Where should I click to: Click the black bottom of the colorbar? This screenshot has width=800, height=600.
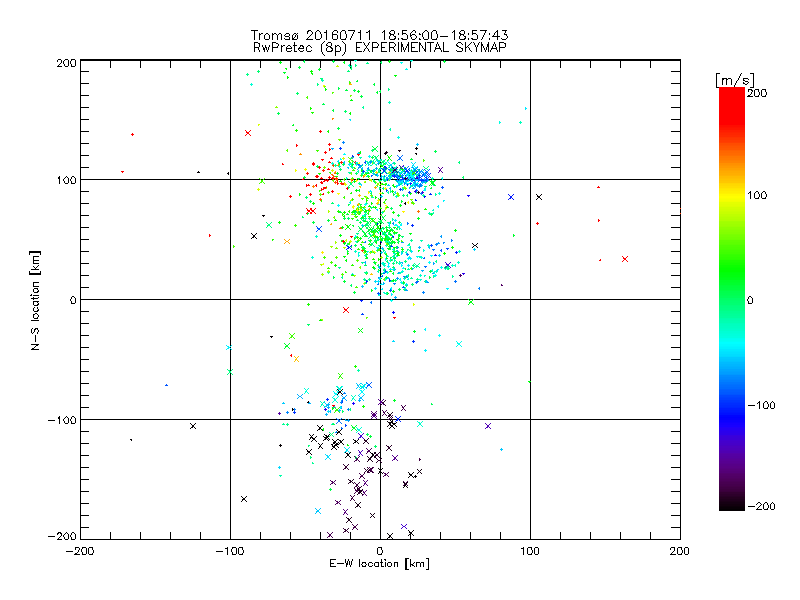pos(732,505)
